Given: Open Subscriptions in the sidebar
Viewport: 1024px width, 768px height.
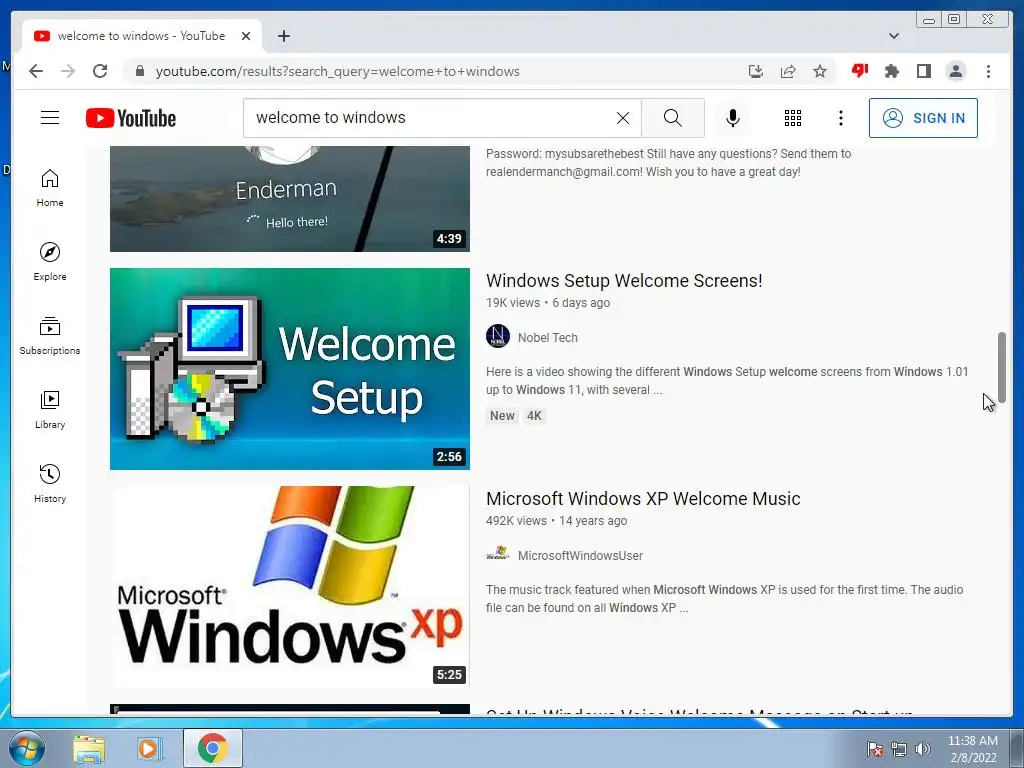Looking at the screenshot, I should (50, 336).
